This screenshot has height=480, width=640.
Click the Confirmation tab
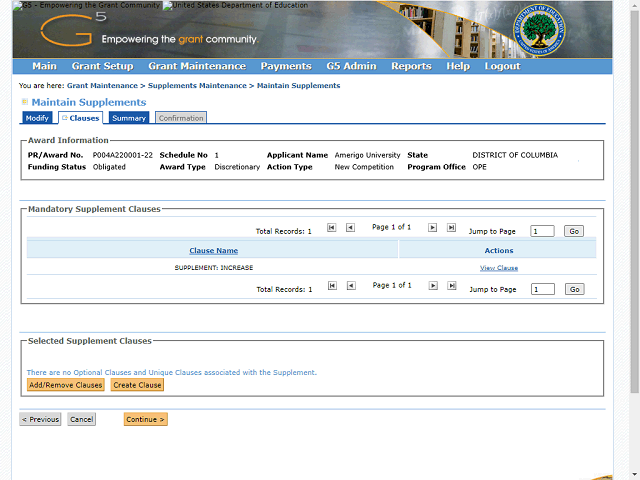pyautogui.click(x=181, y=118)
